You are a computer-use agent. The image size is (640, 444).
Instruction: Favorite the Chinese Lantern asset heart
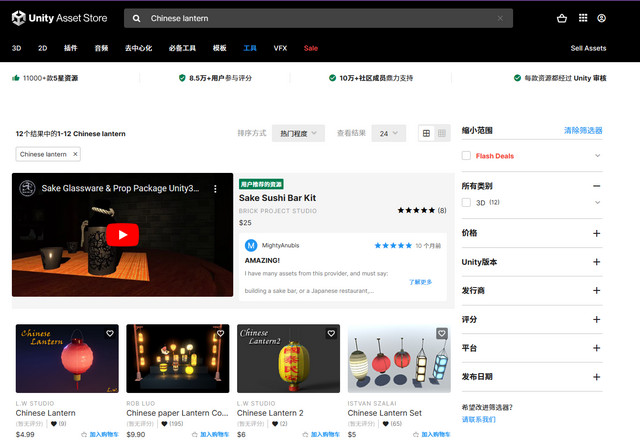(110, 333)
